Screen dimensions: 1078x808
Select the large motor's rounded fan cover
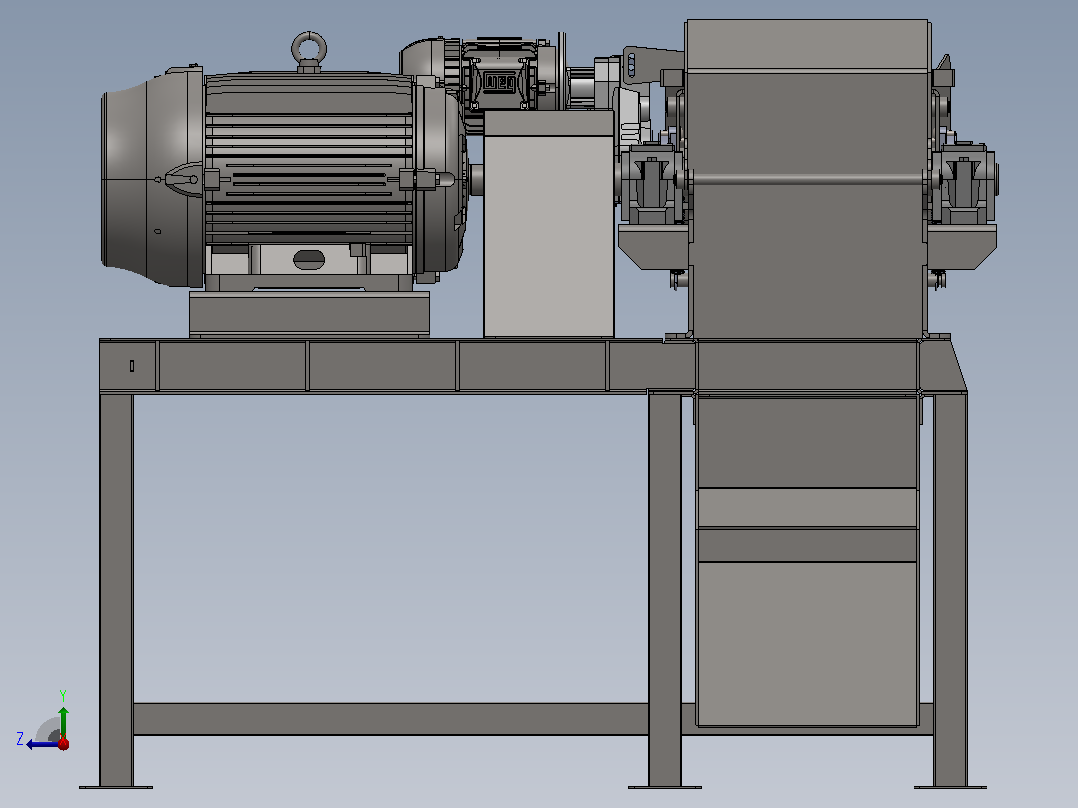coord(153,178)
